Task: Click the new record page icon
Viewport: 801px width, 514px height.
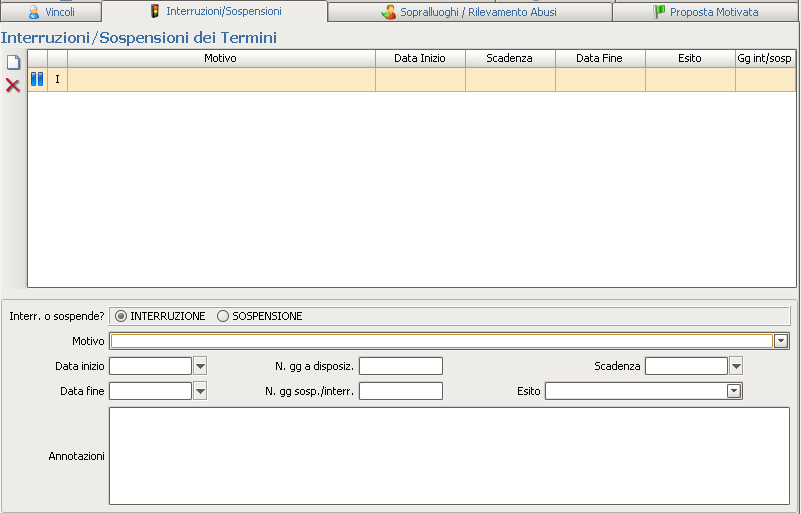Action: click(x=13, y=62)
